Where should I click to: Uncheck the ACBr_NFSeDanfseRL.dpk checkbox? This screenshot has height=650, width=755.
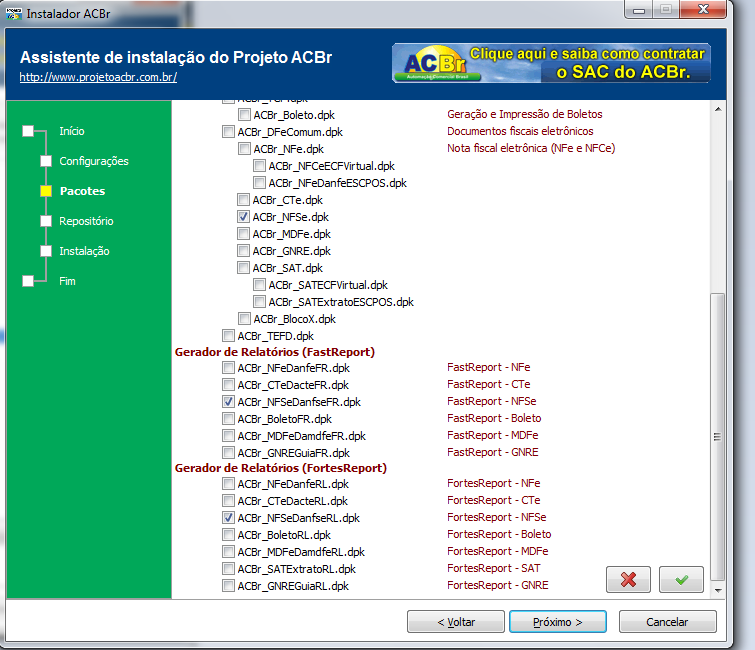tap(228, 518)
